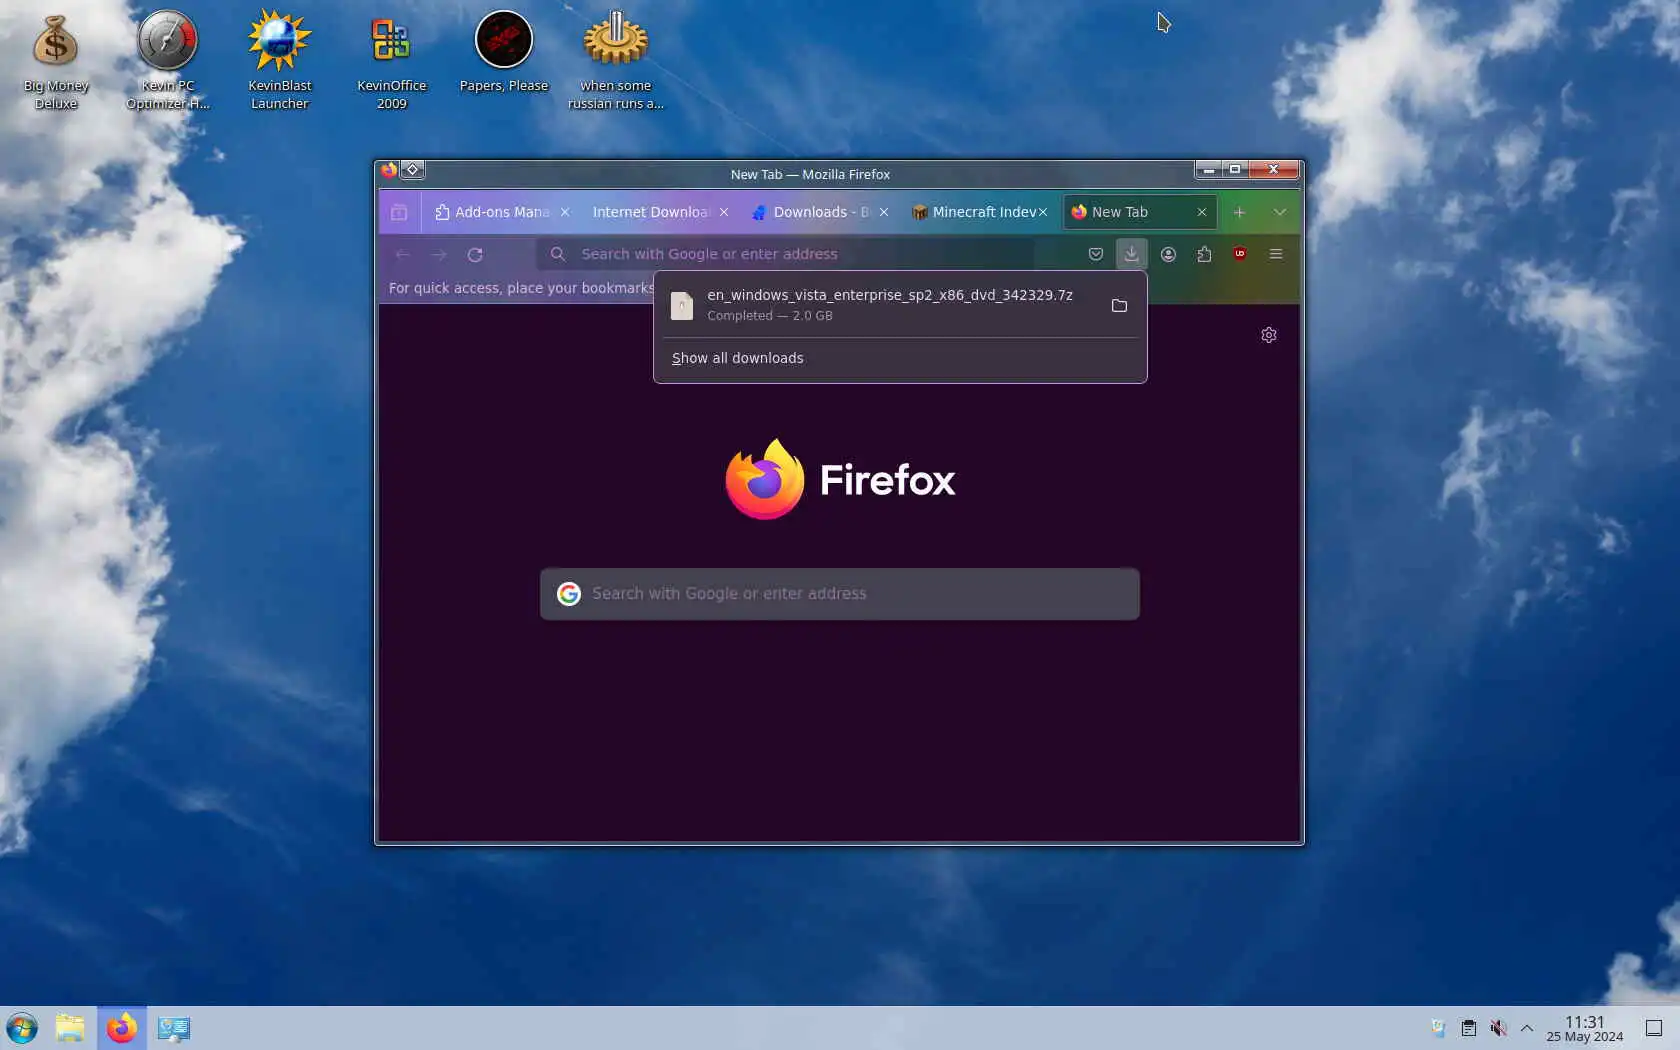Launch Kevin PC Optimizer from the desktop
Viewport: 1680px width, 1050px height.
[167, 60]
